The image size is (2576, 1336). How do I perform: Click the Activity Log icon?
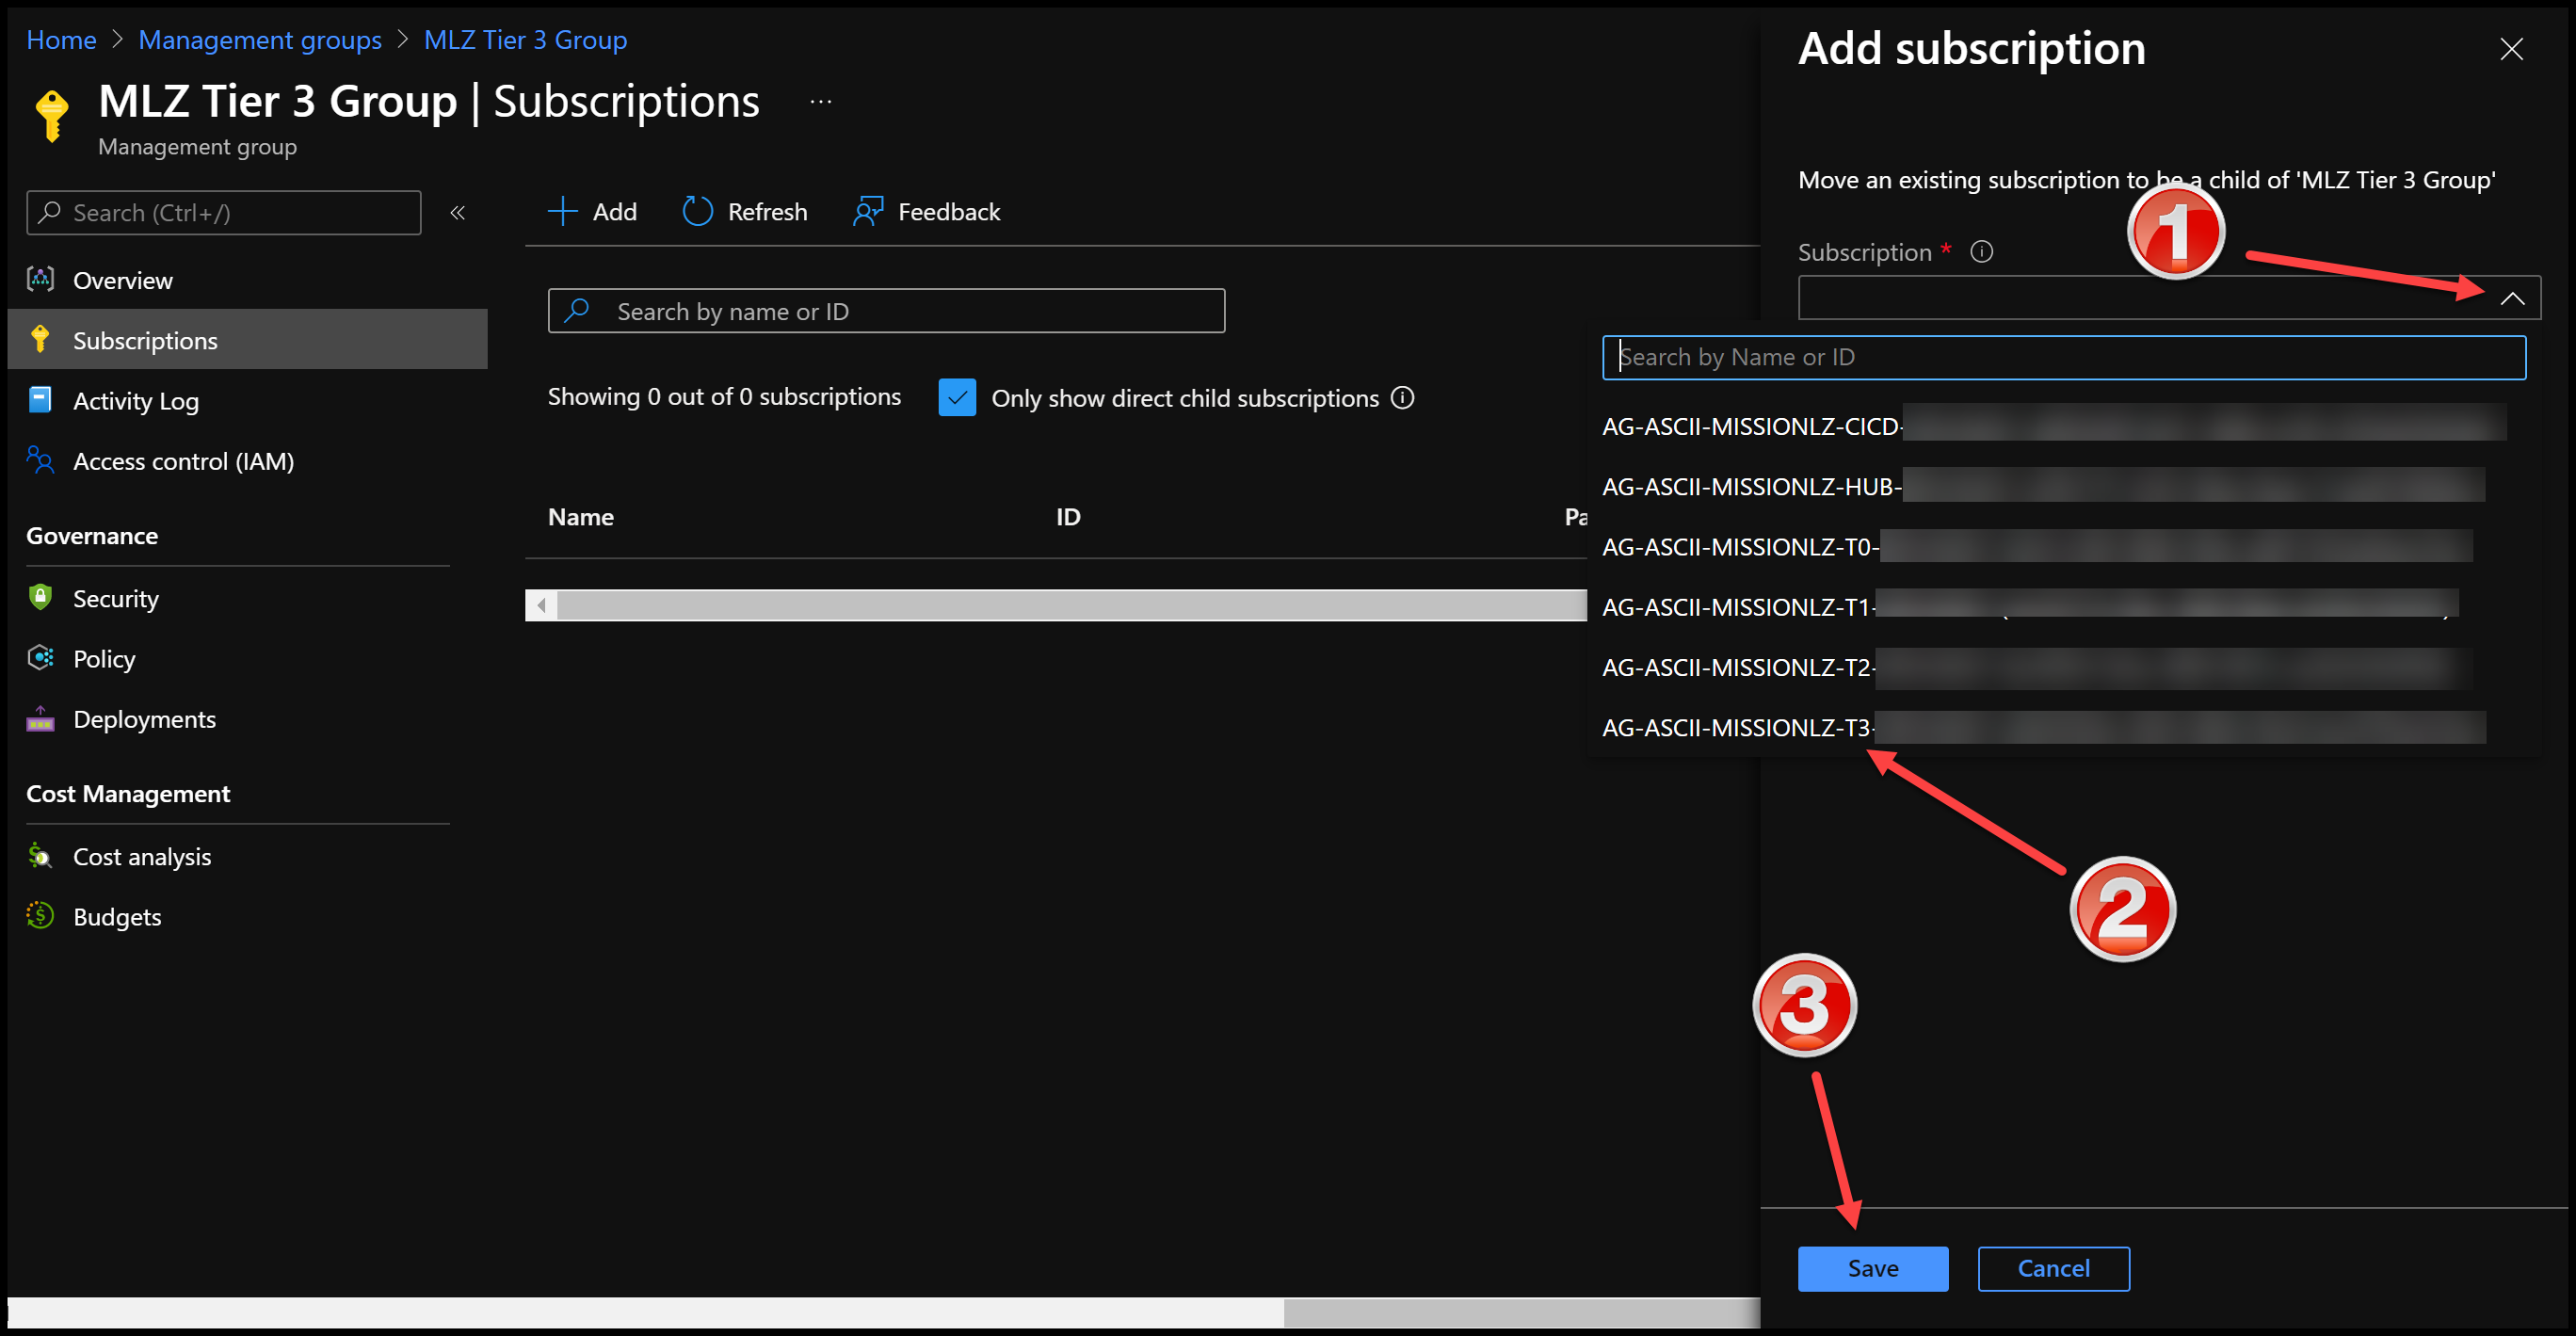[40, 399]
